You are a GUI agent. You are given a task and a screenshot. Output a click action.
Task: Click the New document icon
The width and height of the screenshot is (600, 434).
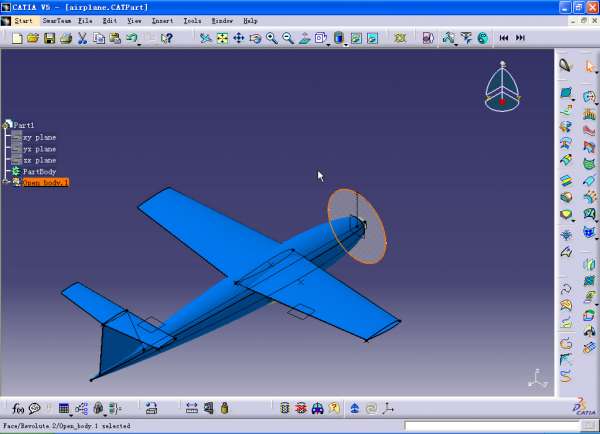tap(17, 38)
